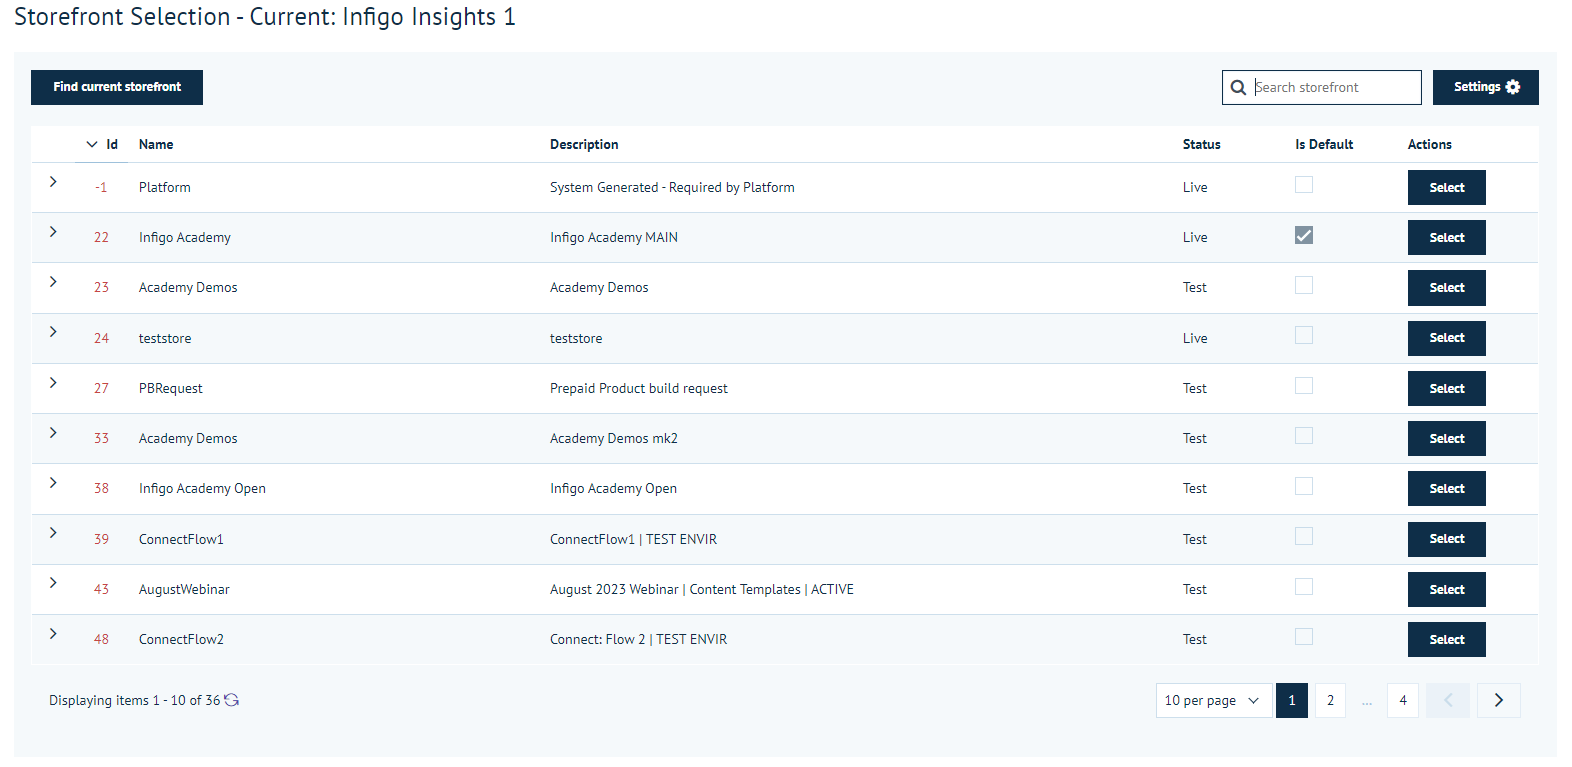This screenshot has height=767, width=1572.
Task: Click Id value 38
Action: pos(101,488)
